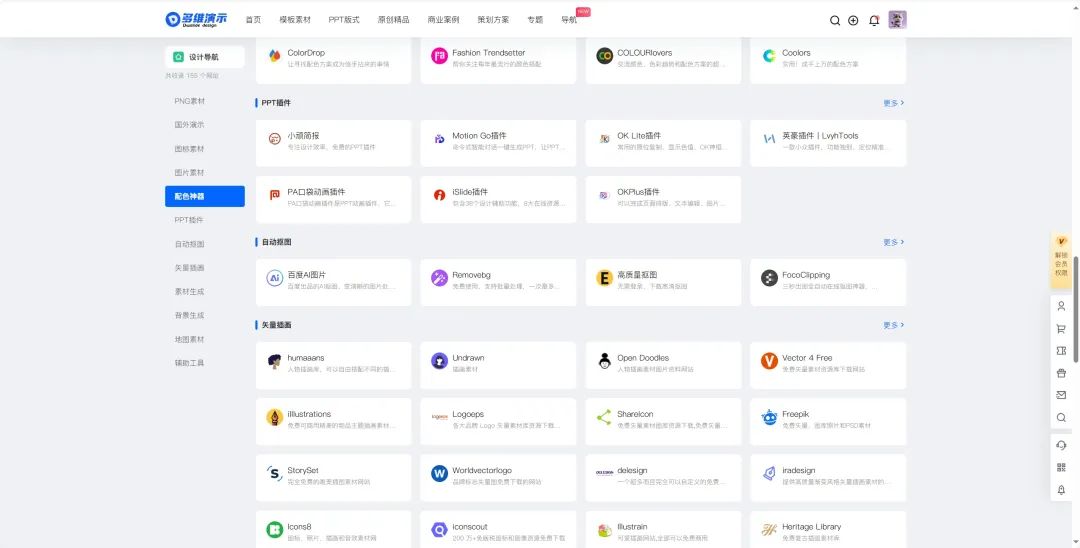Click the search magnifier in the top header
Screen dimensions: 1080x548
point(835,20)
